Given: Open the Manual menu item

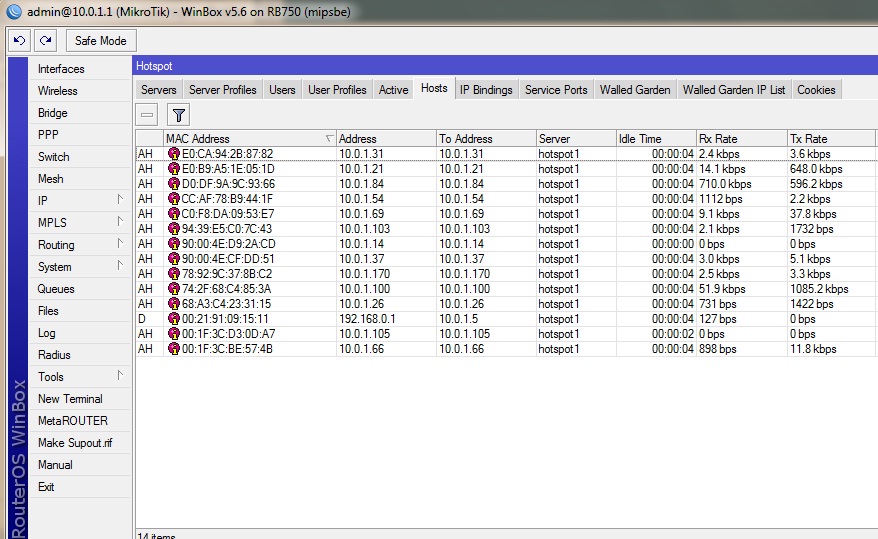Looking at the screenshot, I should (x=80, y=465).
